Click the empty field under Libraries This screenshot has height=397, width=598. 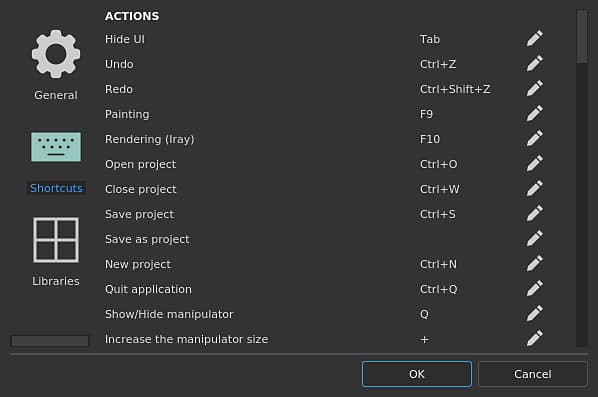tap(50, 341)
